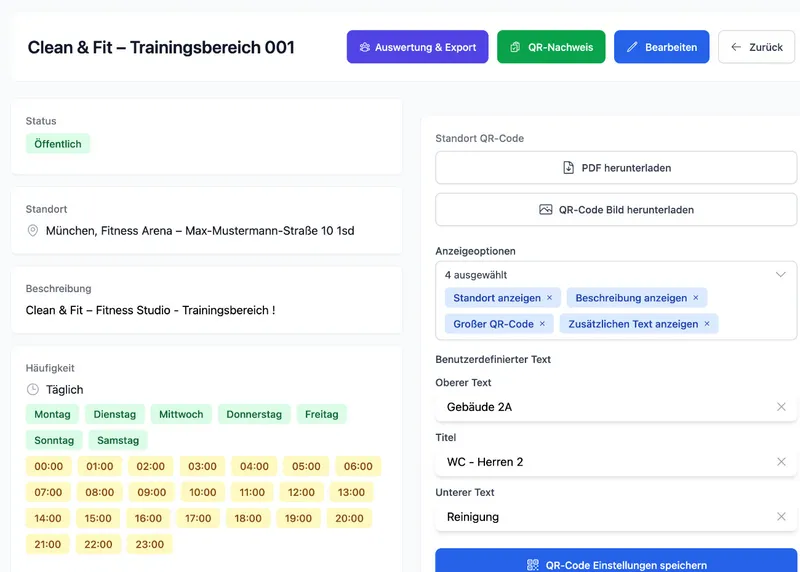This screenshot has height=572, width=800.
Task: Clear the Unterer Text field
Action: tap(781, 517)
